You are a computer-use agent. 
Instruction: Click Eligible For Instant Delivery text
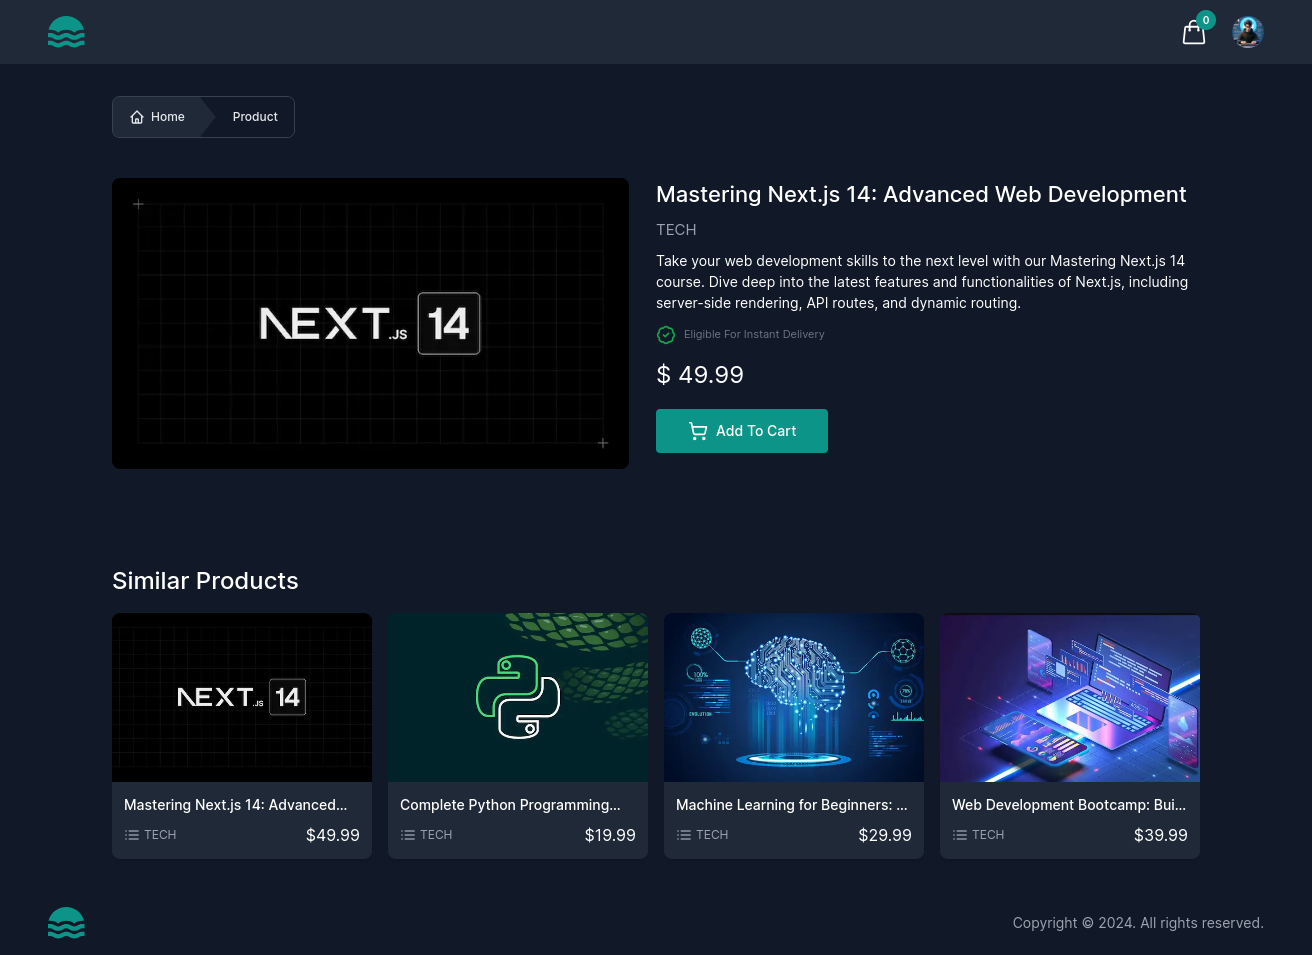pos(754,334)
